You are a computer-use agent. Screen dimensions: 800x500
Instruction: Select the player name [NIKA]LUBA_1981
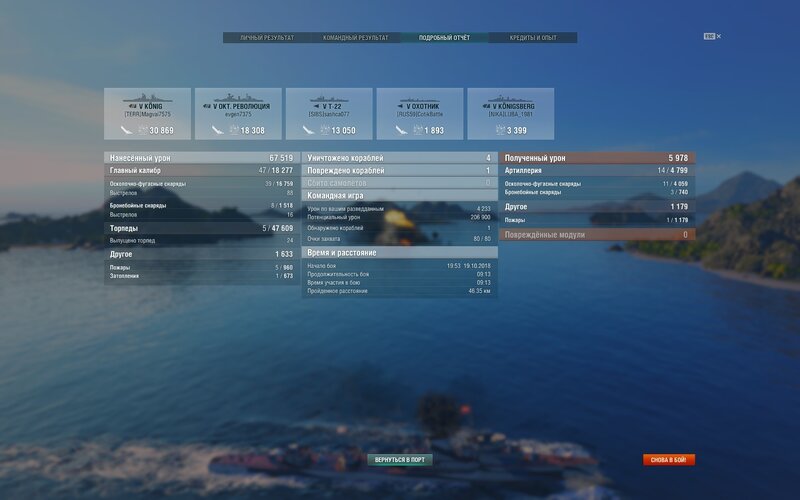pos(511,114)
